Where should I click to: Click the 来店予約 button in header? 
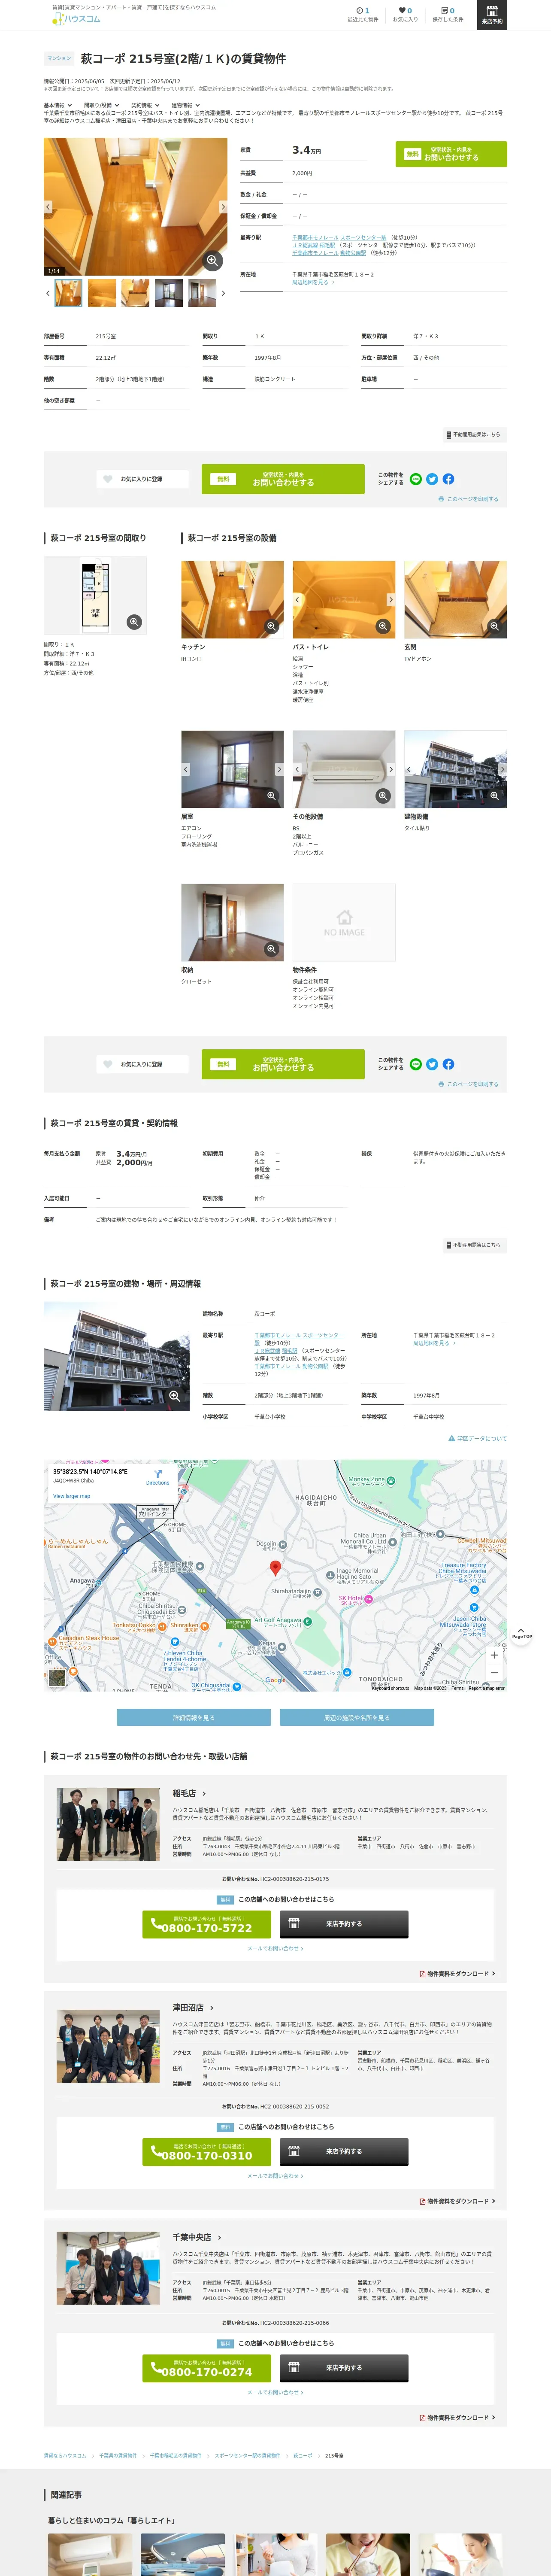[492, 14]
